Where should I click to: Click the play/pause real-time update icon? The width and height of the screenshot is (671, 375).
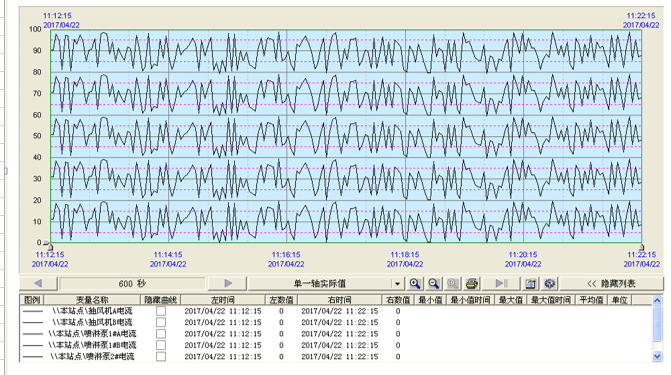[501, 283]
